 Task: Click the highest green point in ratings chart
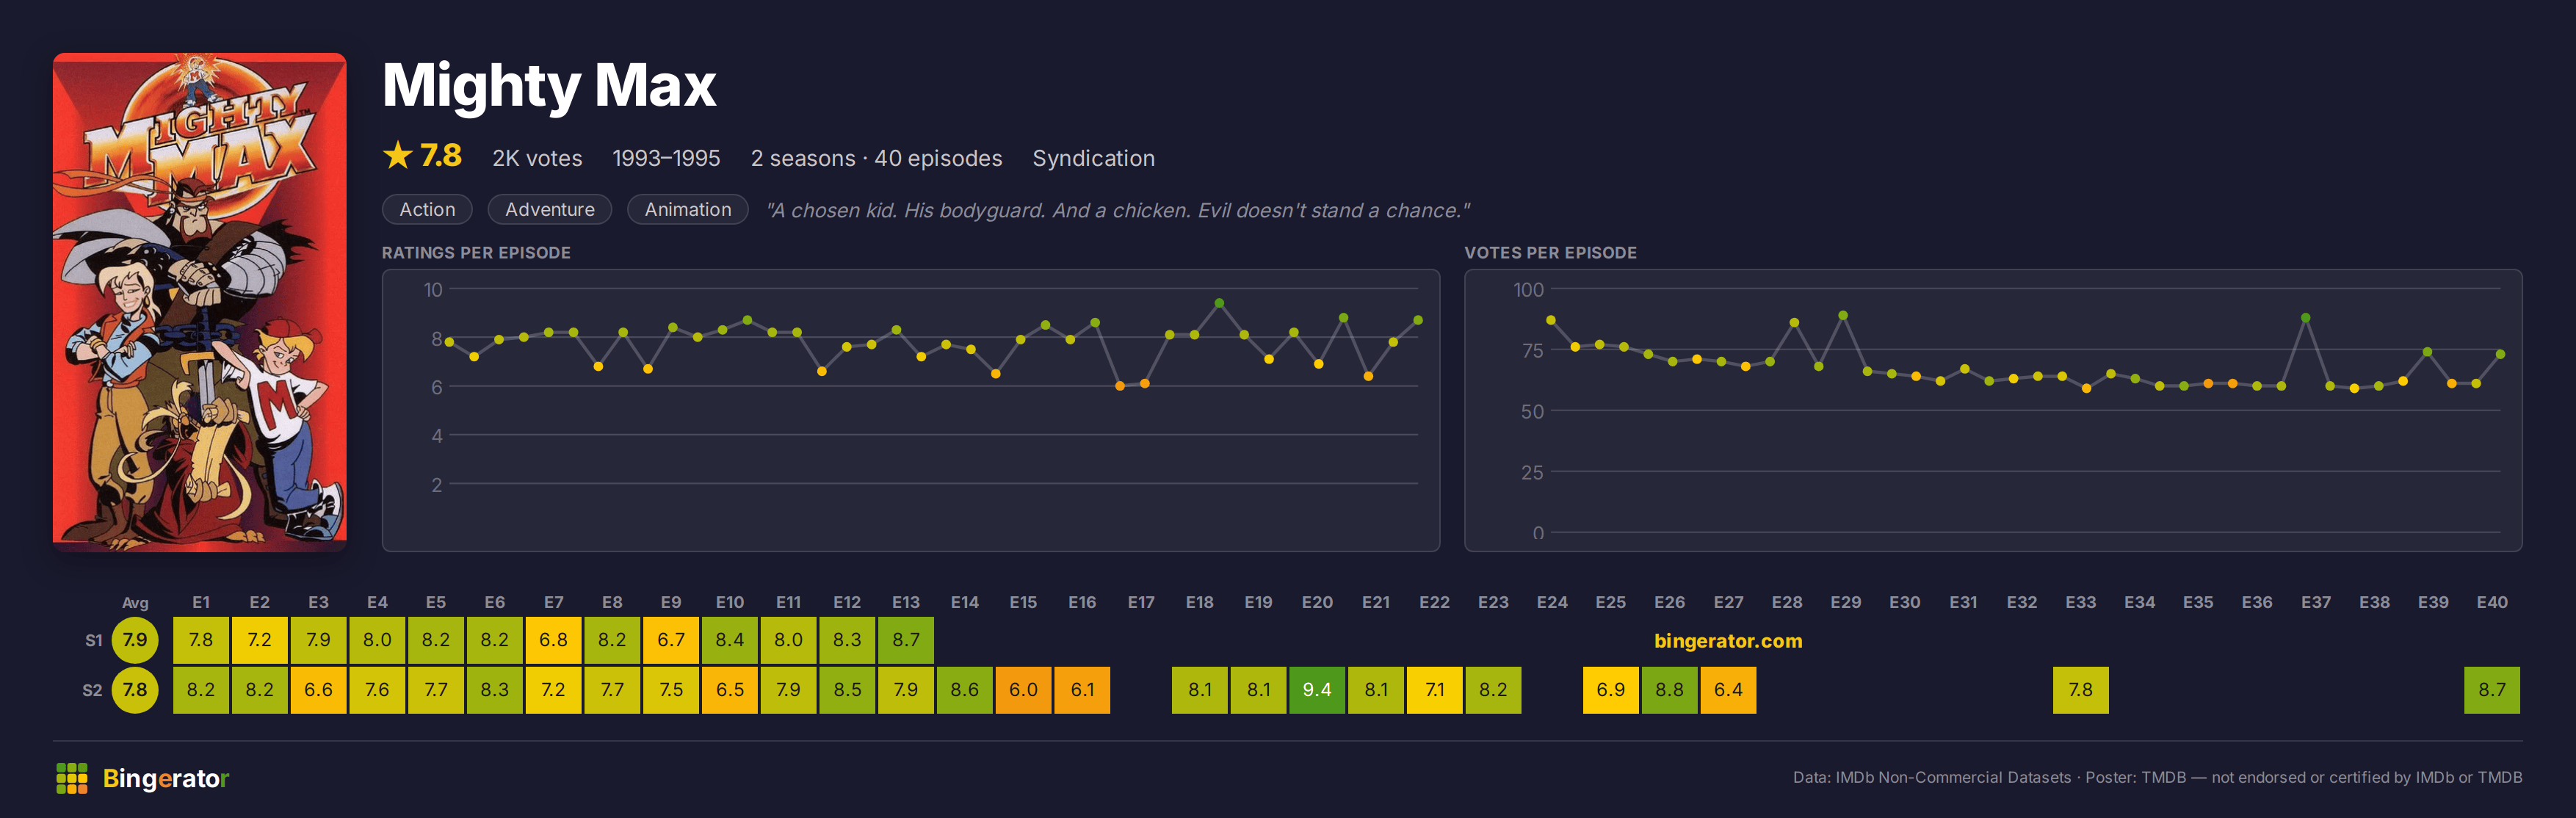(x=1219, y=303)
